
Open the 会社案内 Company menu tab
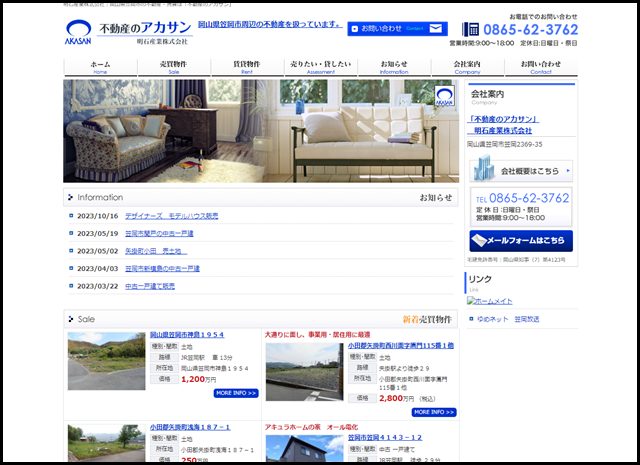pos(467,67)
